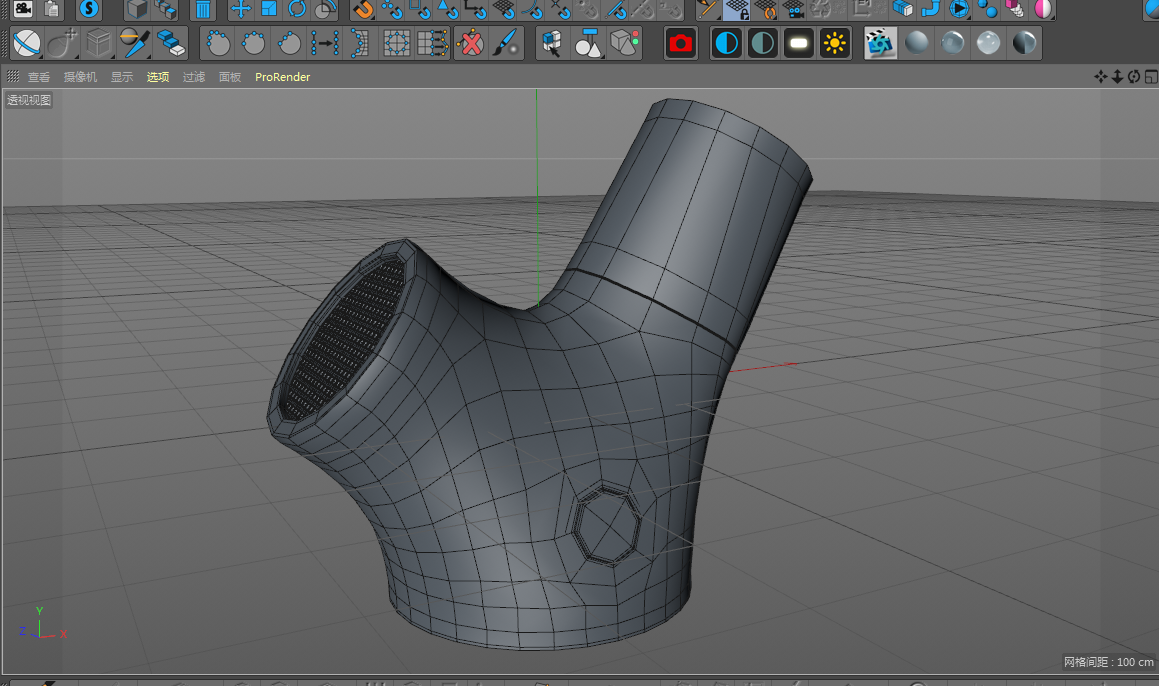Open the sphere with blue ring dropdown
The width and height of the screenshot is (1159, 686).
[27, 44]
